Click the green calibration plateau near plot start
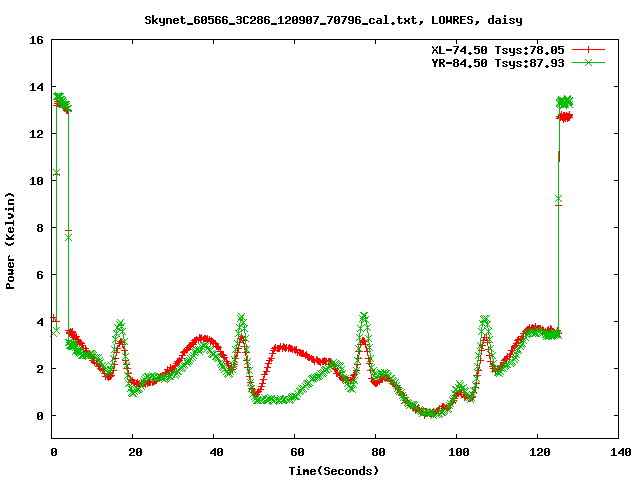The width and height of the screenshot is (640, 480). (62, 101)
